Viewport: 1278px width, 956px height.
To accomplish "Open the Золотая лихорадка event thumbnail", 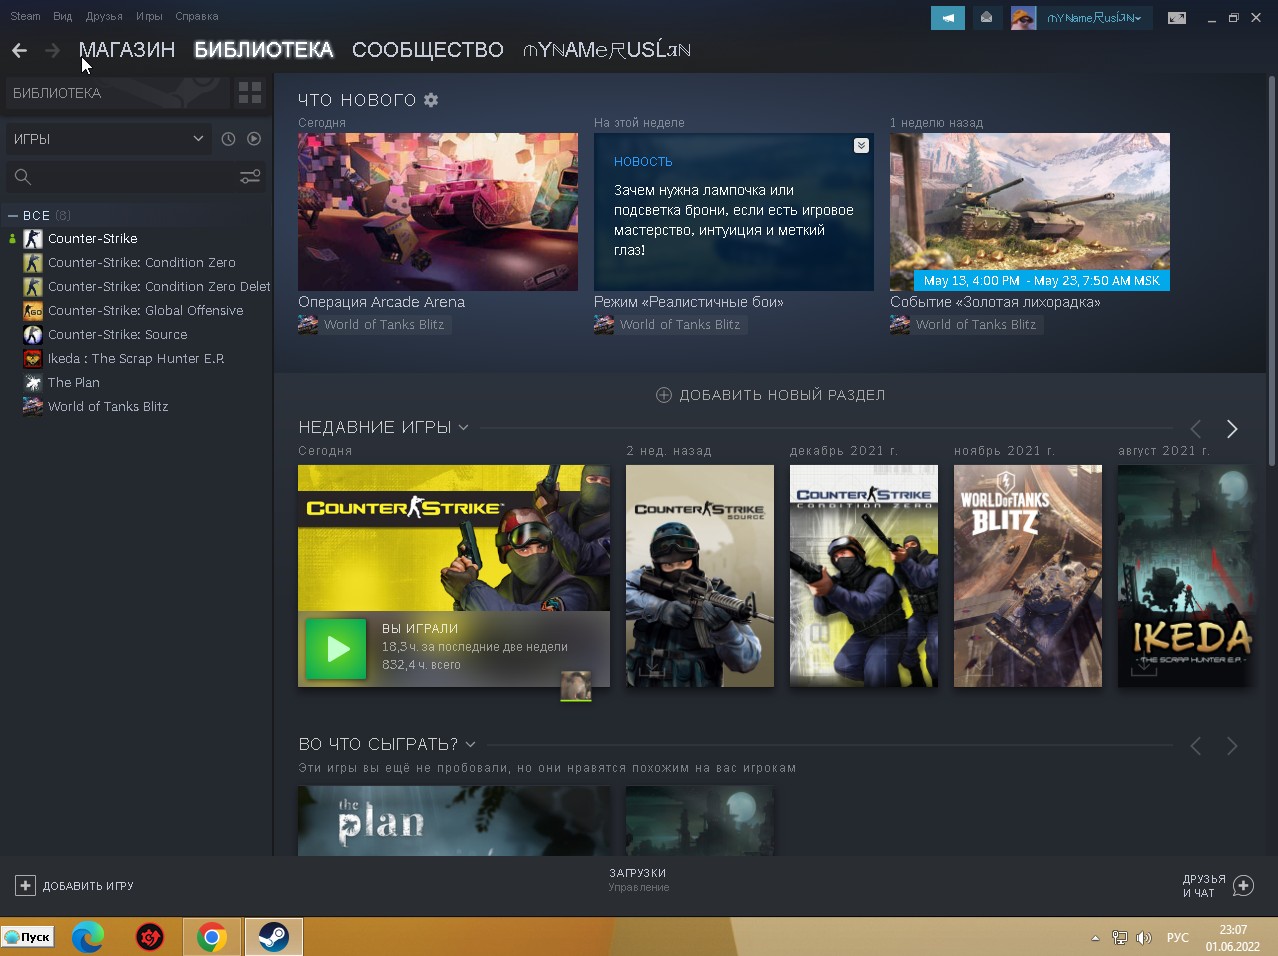I will tap(1030, 212).
